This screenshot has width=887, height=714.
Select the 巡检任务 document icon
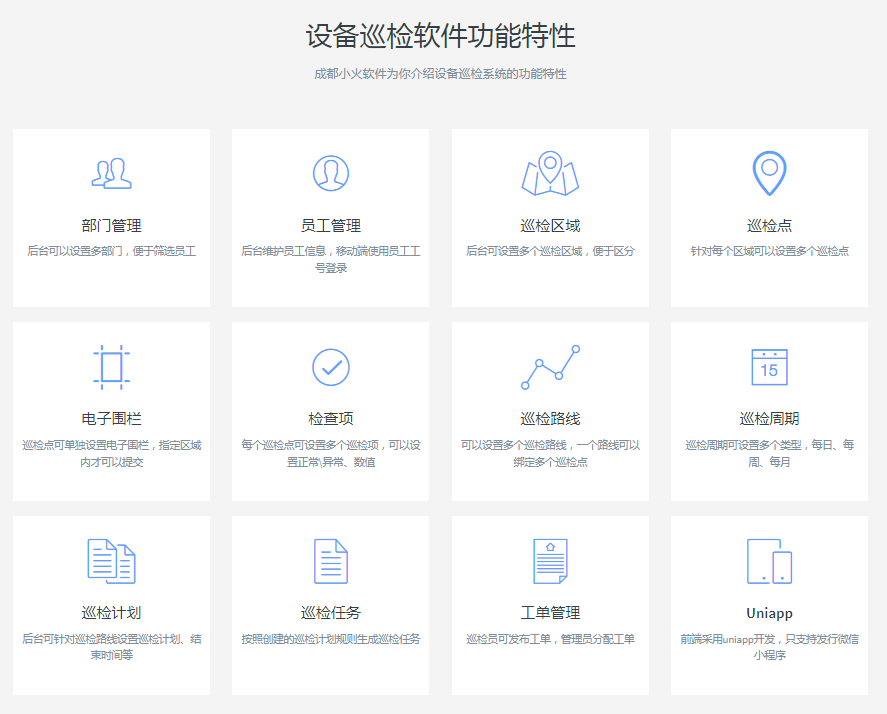click(x=331, y=561)
